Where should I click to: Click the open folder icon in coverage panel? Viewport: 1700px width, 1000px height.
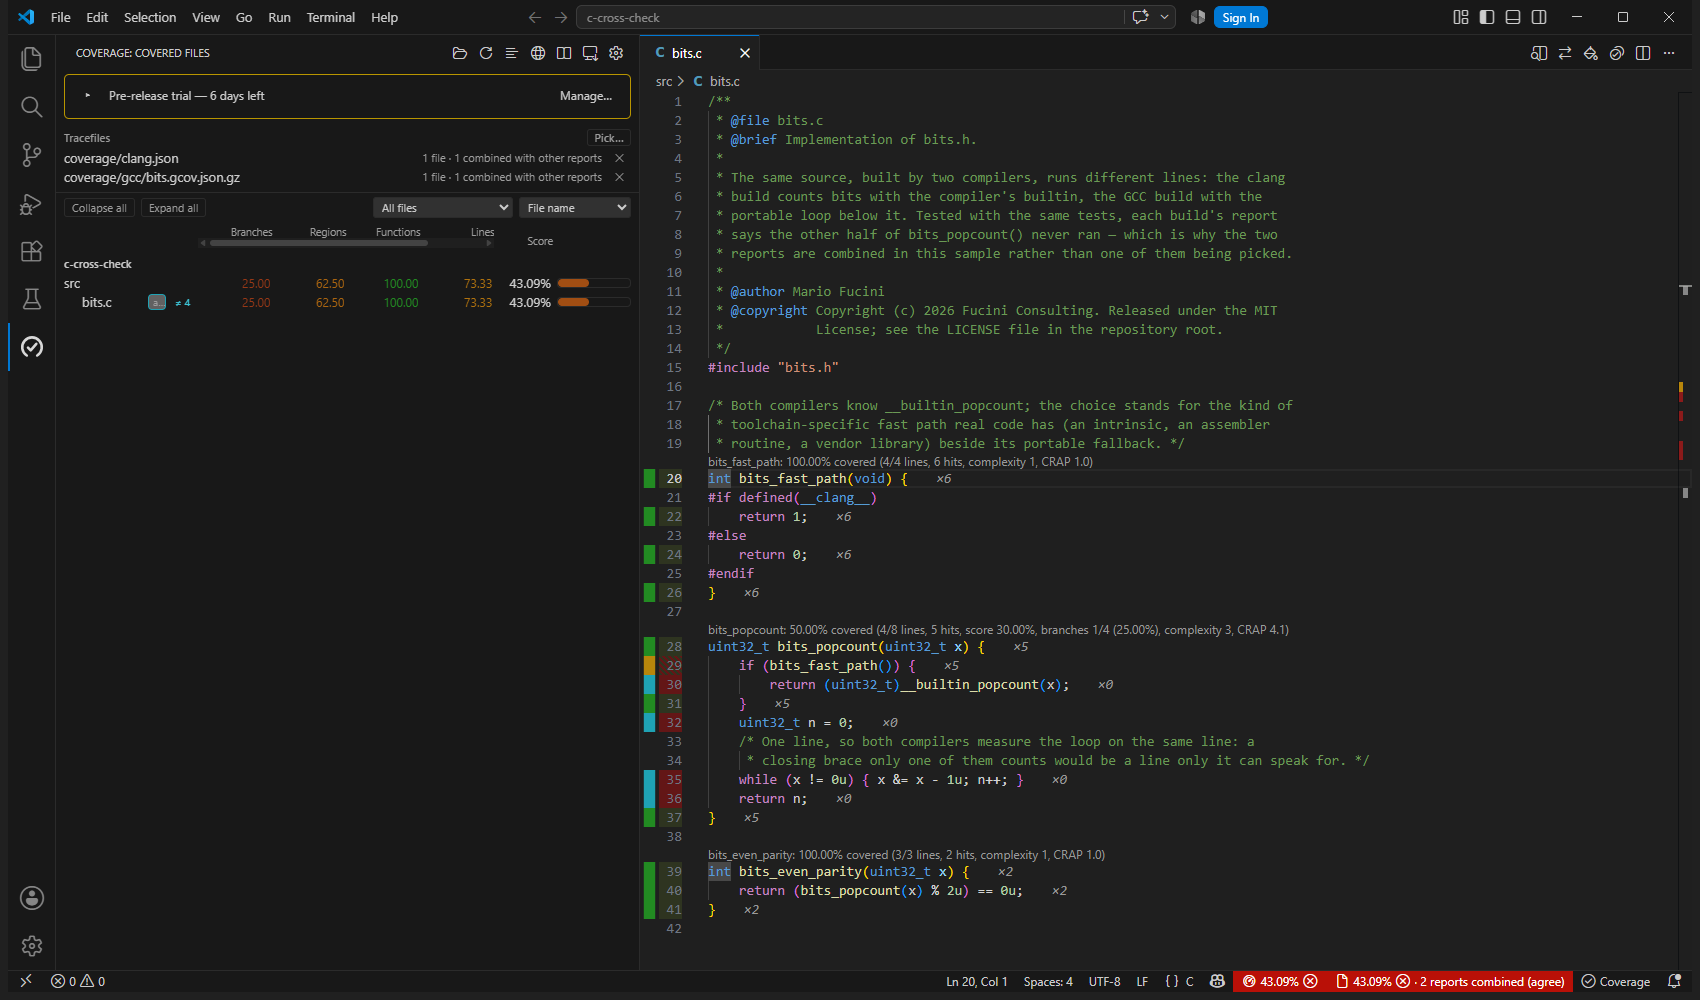460,53
